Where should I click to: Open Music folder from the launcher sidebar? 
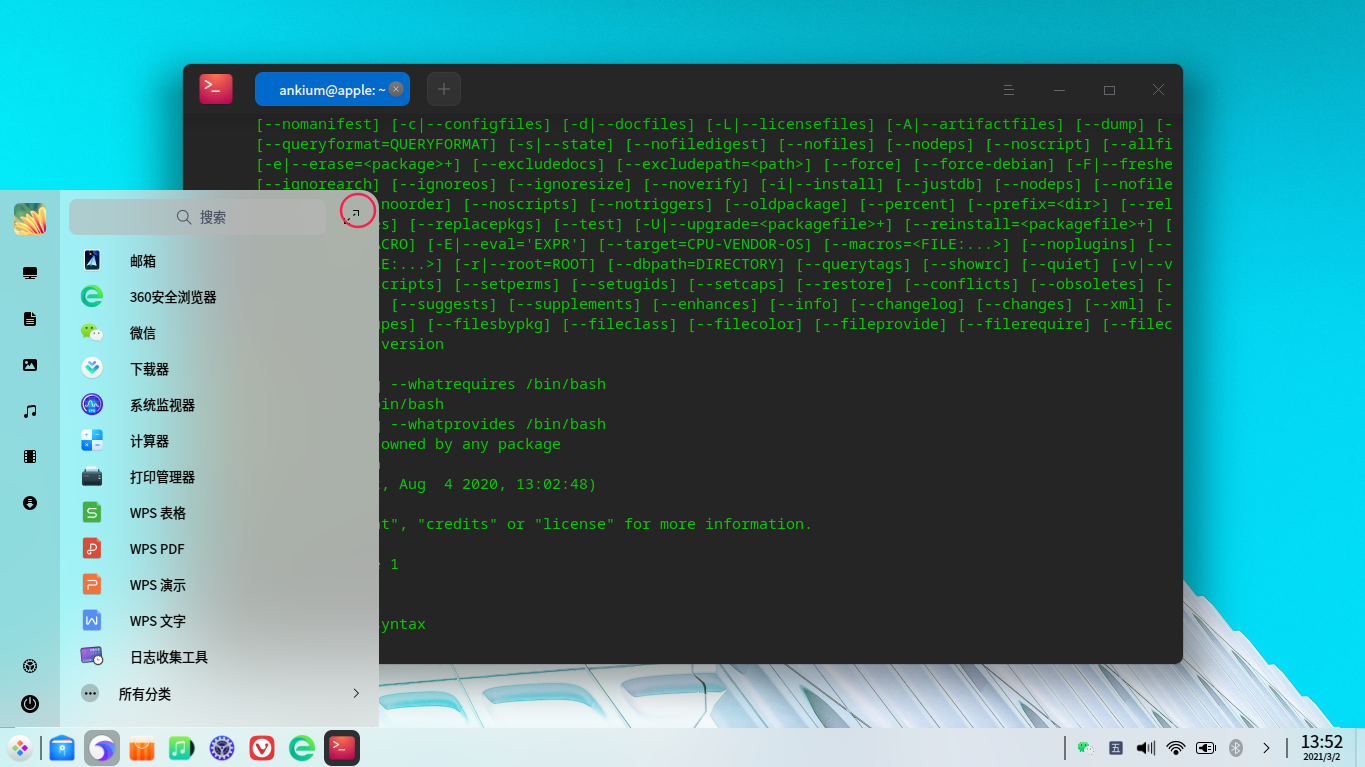click(x=30, y=411)
